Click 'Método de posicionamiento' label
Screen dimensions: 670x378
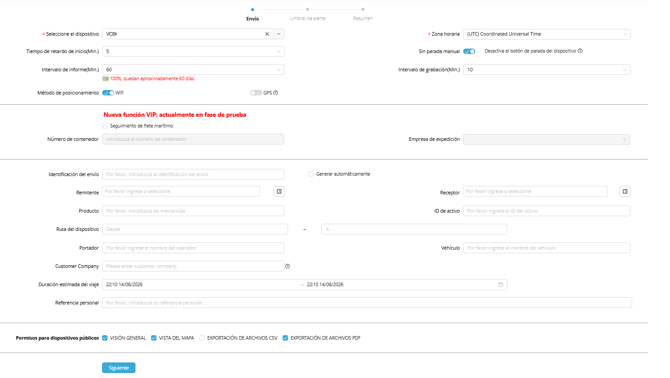pos(68,93)
